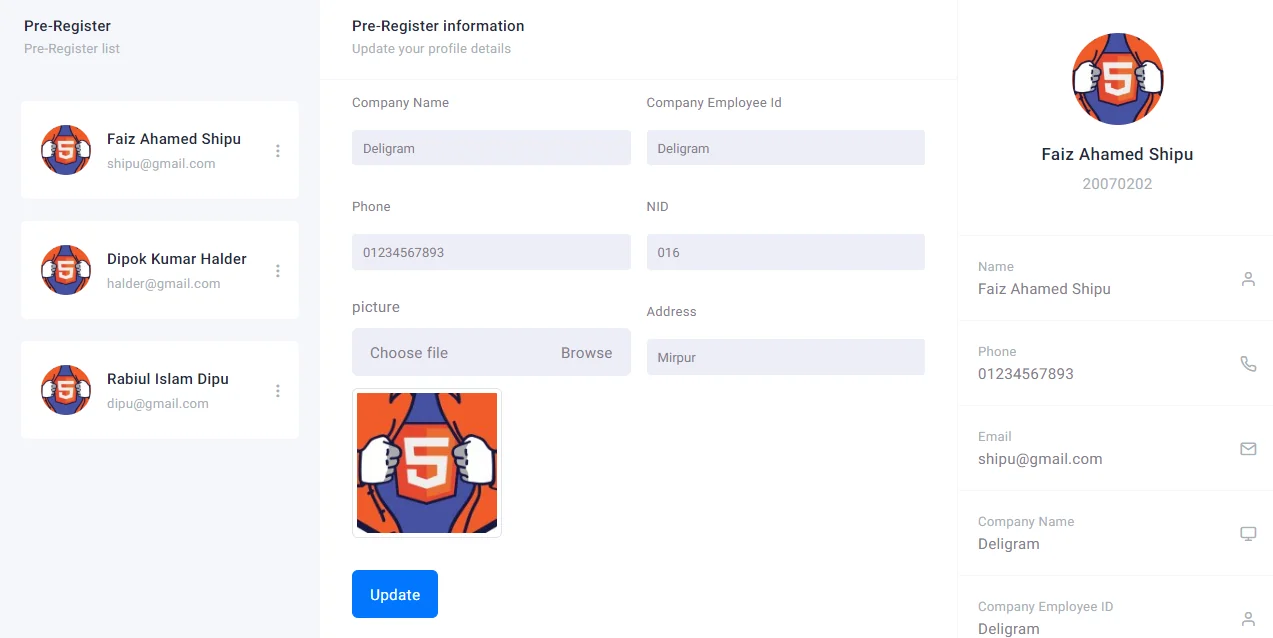Screen dimensions: 1273x638
Task: Click person icon beside Company Employee ID
Action: tap(1248, 619)
